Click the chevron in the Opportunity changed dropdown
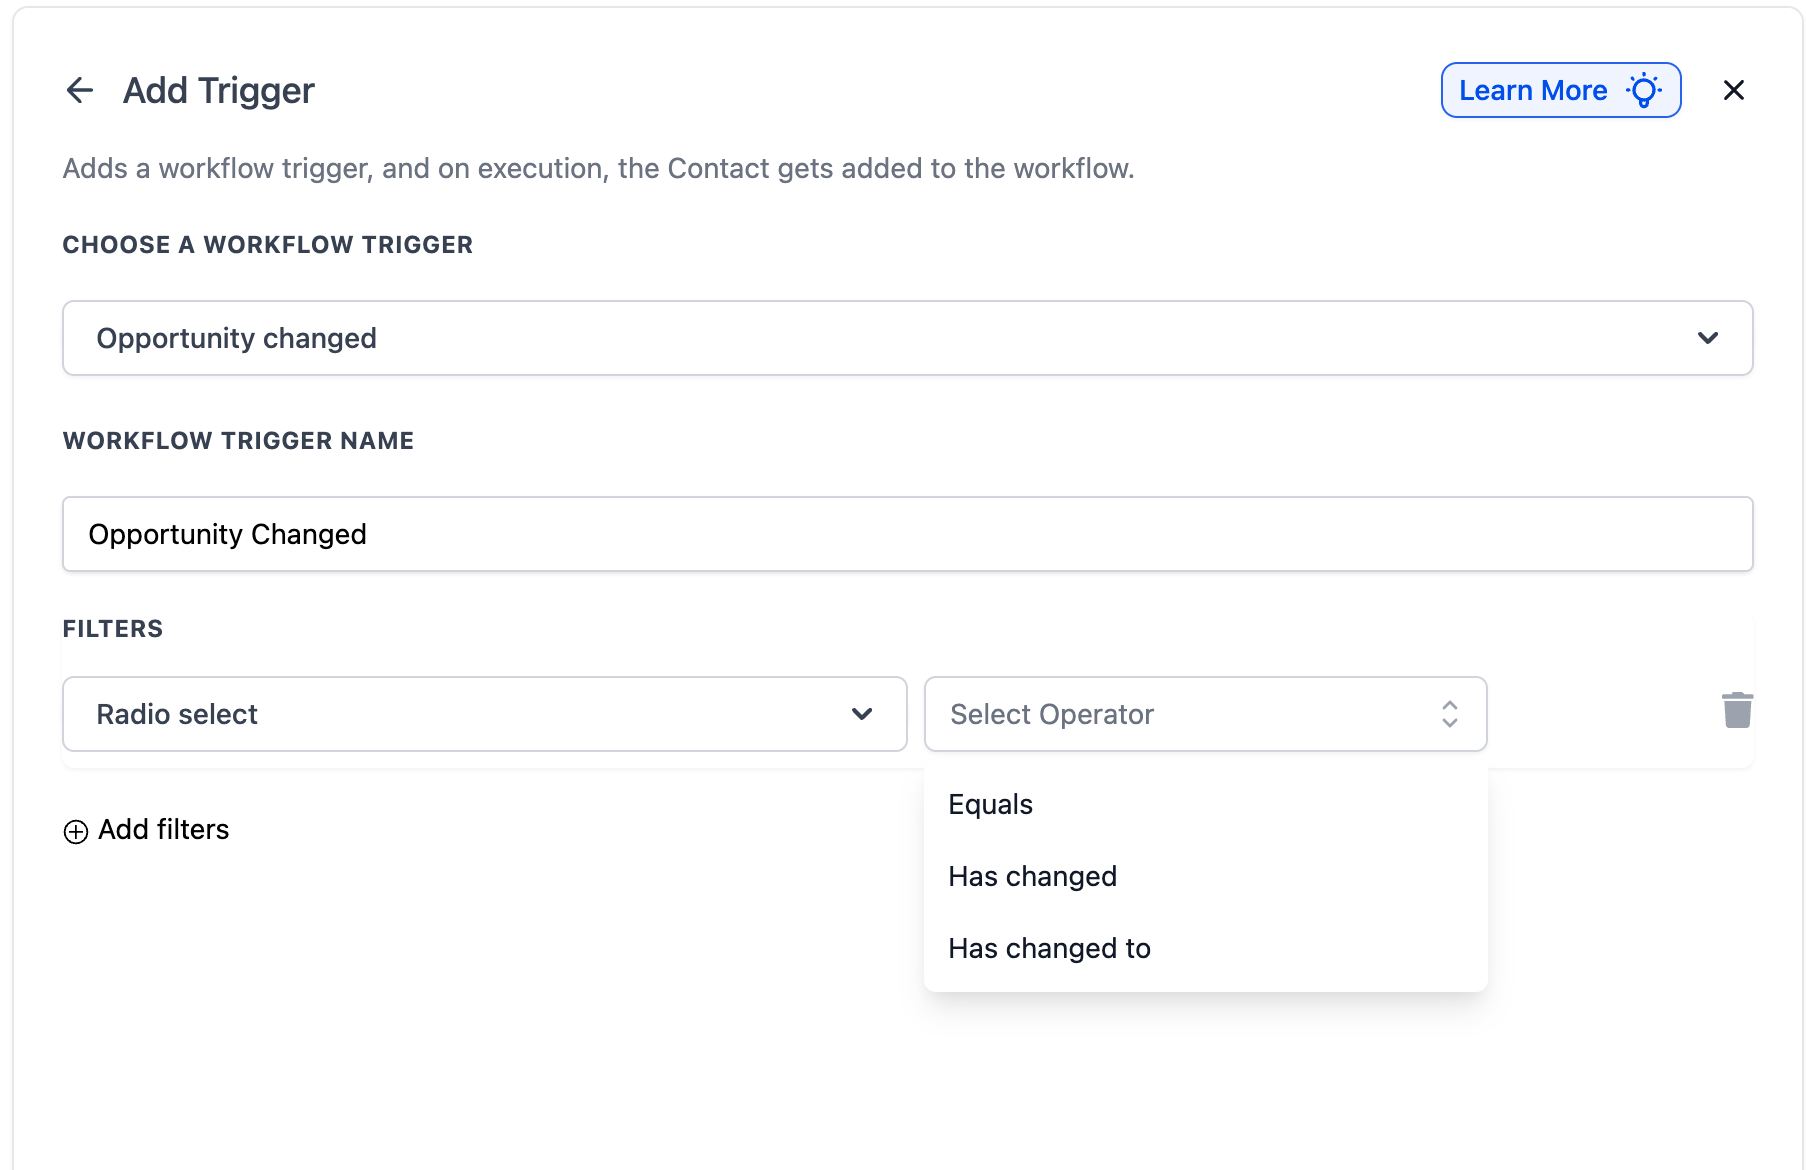 [x=1707, y=338]
